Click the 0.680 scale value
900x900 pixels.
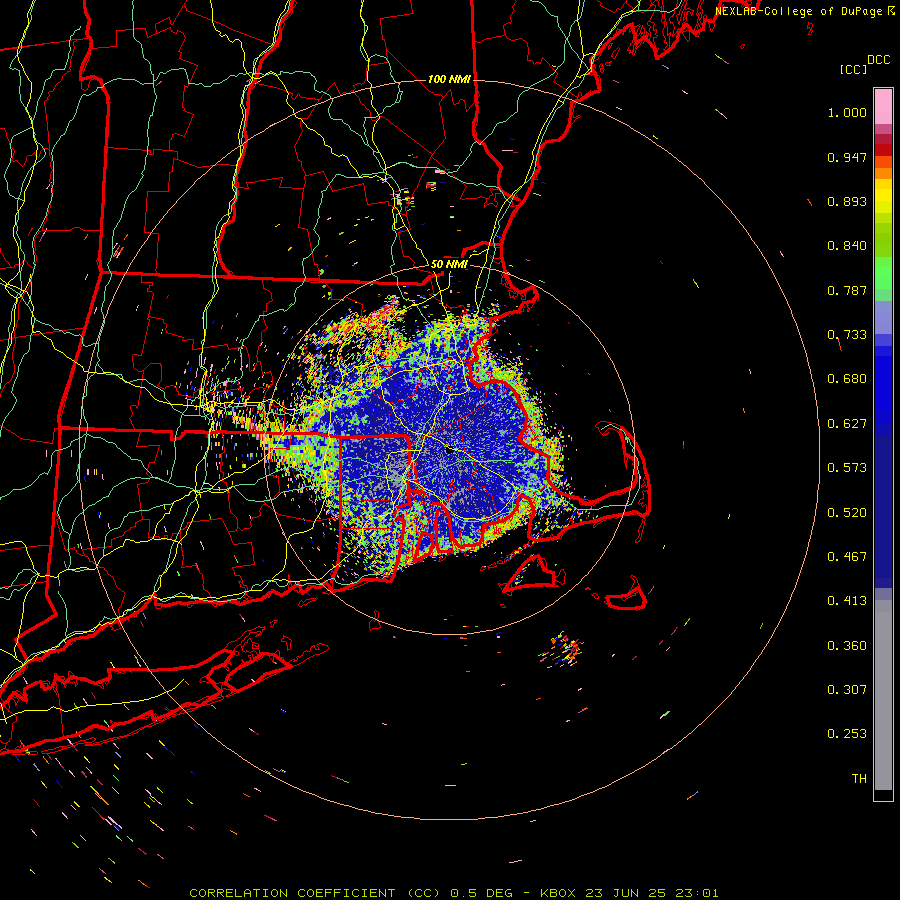point(847,379)
